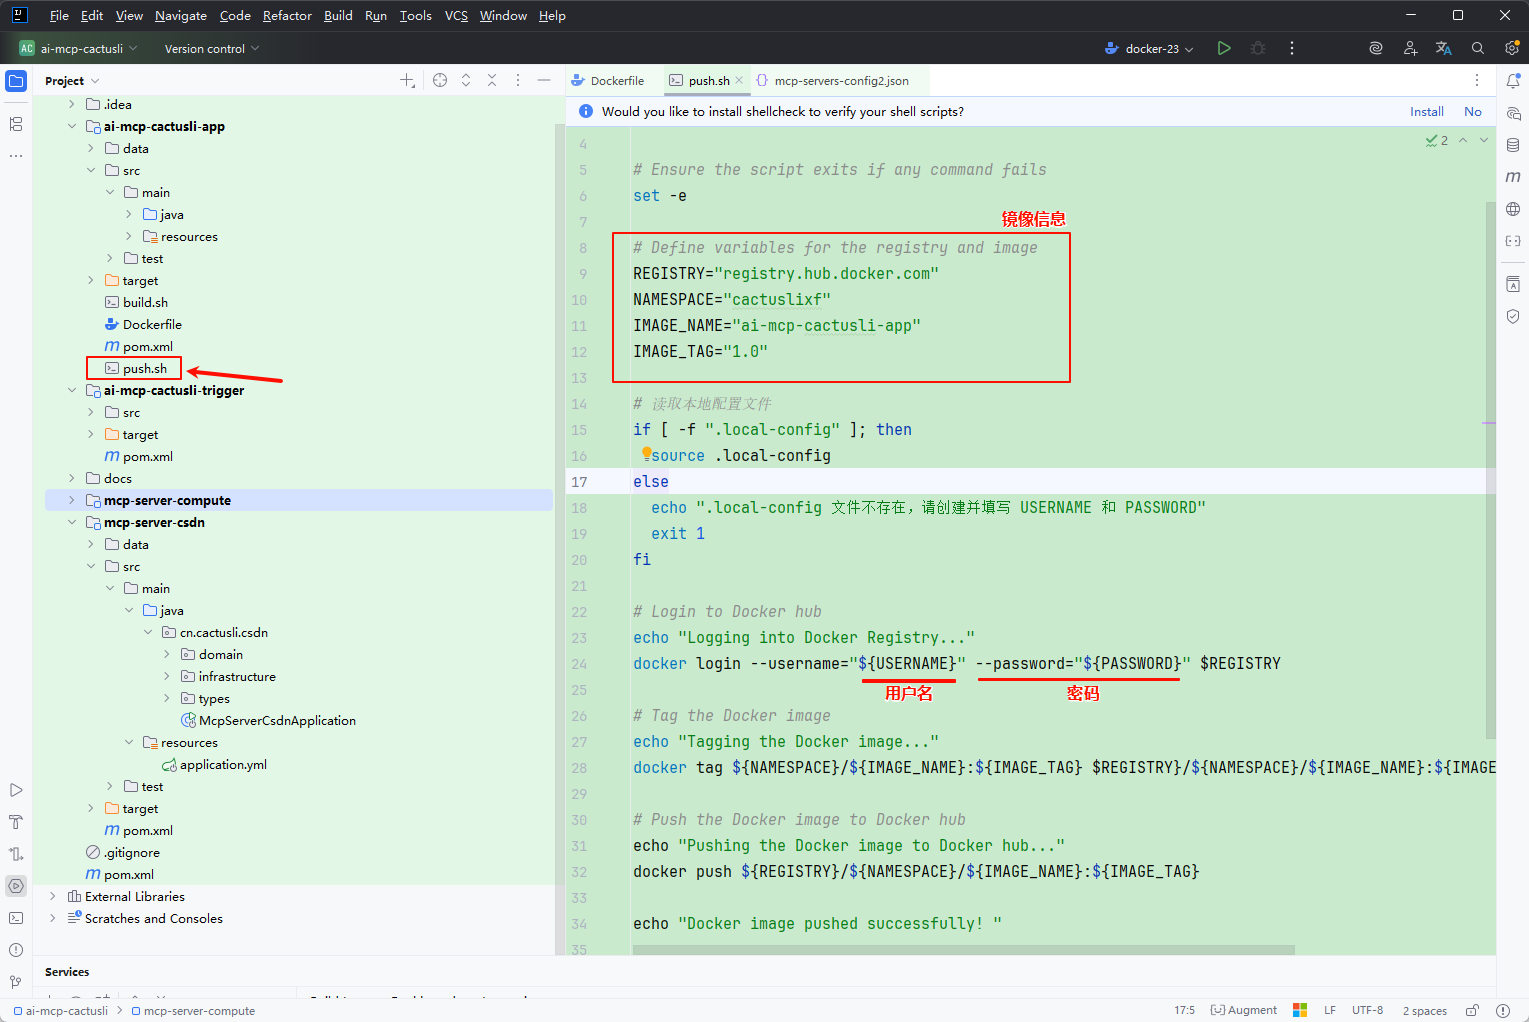
Task: Open IDE settings gear
Action: (1512, 48)
